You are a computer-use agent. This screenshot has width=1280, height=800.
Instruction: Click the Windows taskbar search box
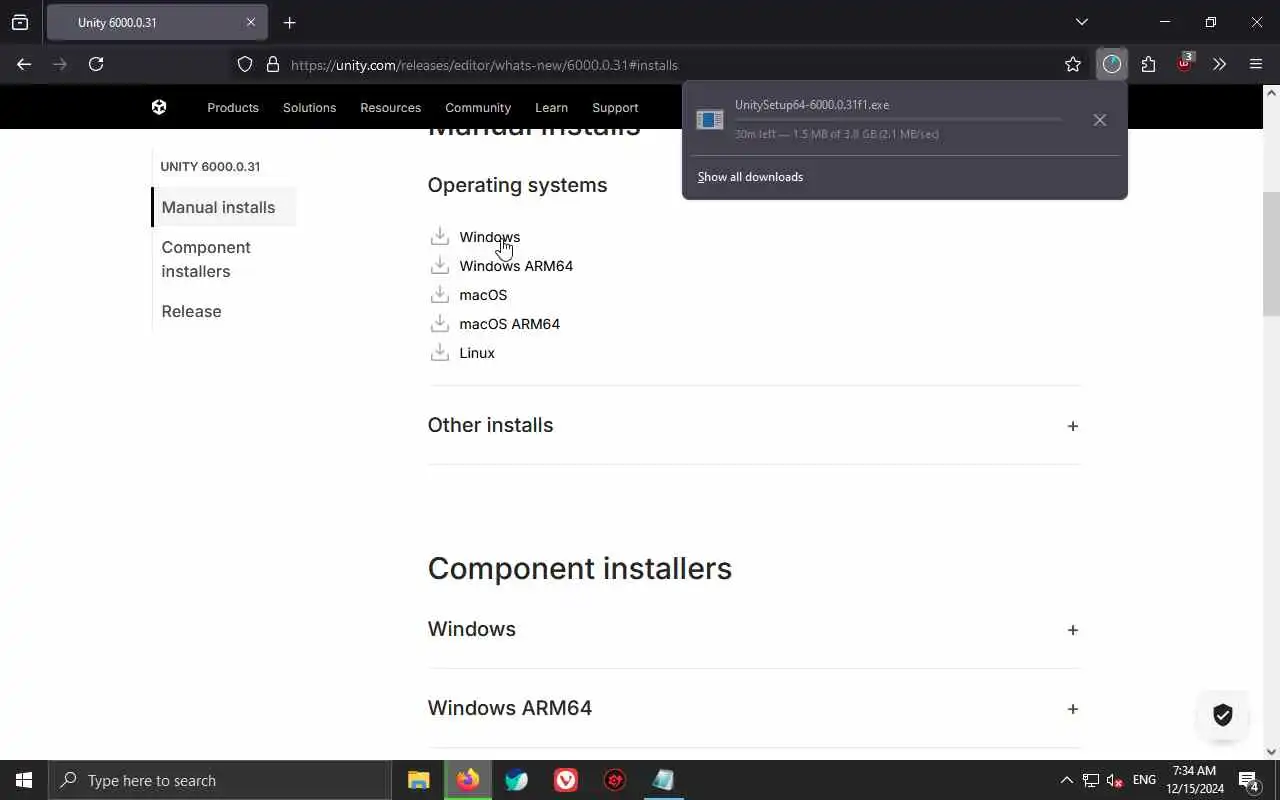[220, 780]
